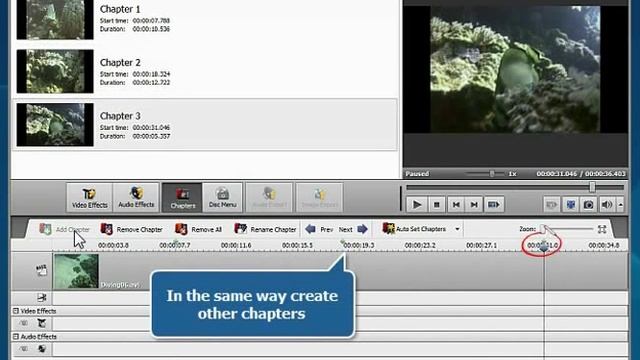
Task: Toggle visibility eye on video effects track
Action: 24,323
